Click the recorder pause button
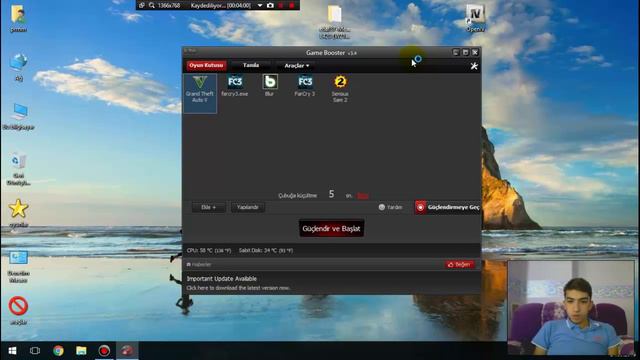Viewport: 640px width, 360px height. [281, 5]
